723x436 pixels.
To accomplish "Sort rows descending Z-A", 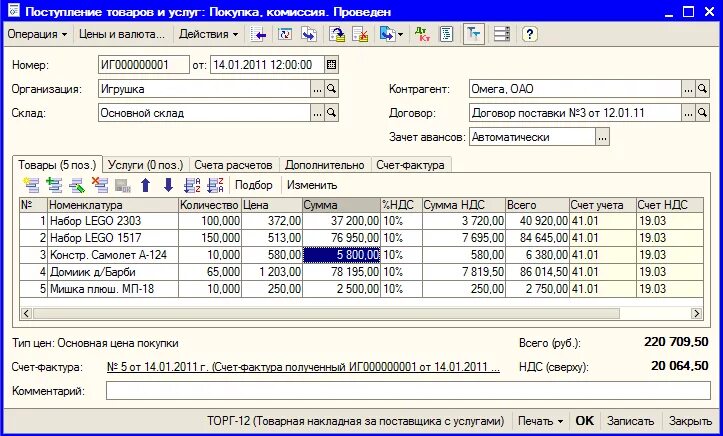I will (215, 185).
